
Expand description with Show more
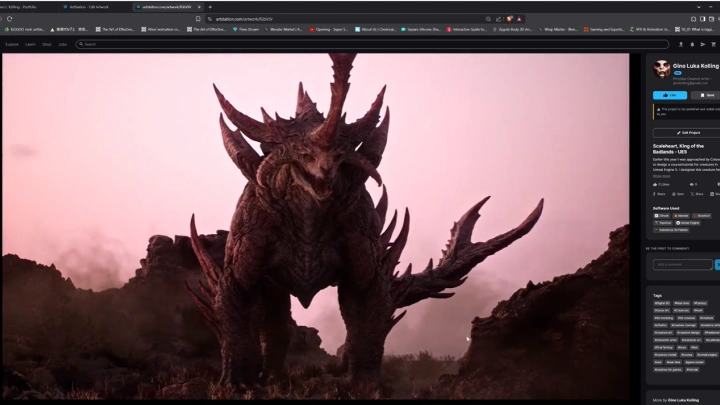(661, 176)
